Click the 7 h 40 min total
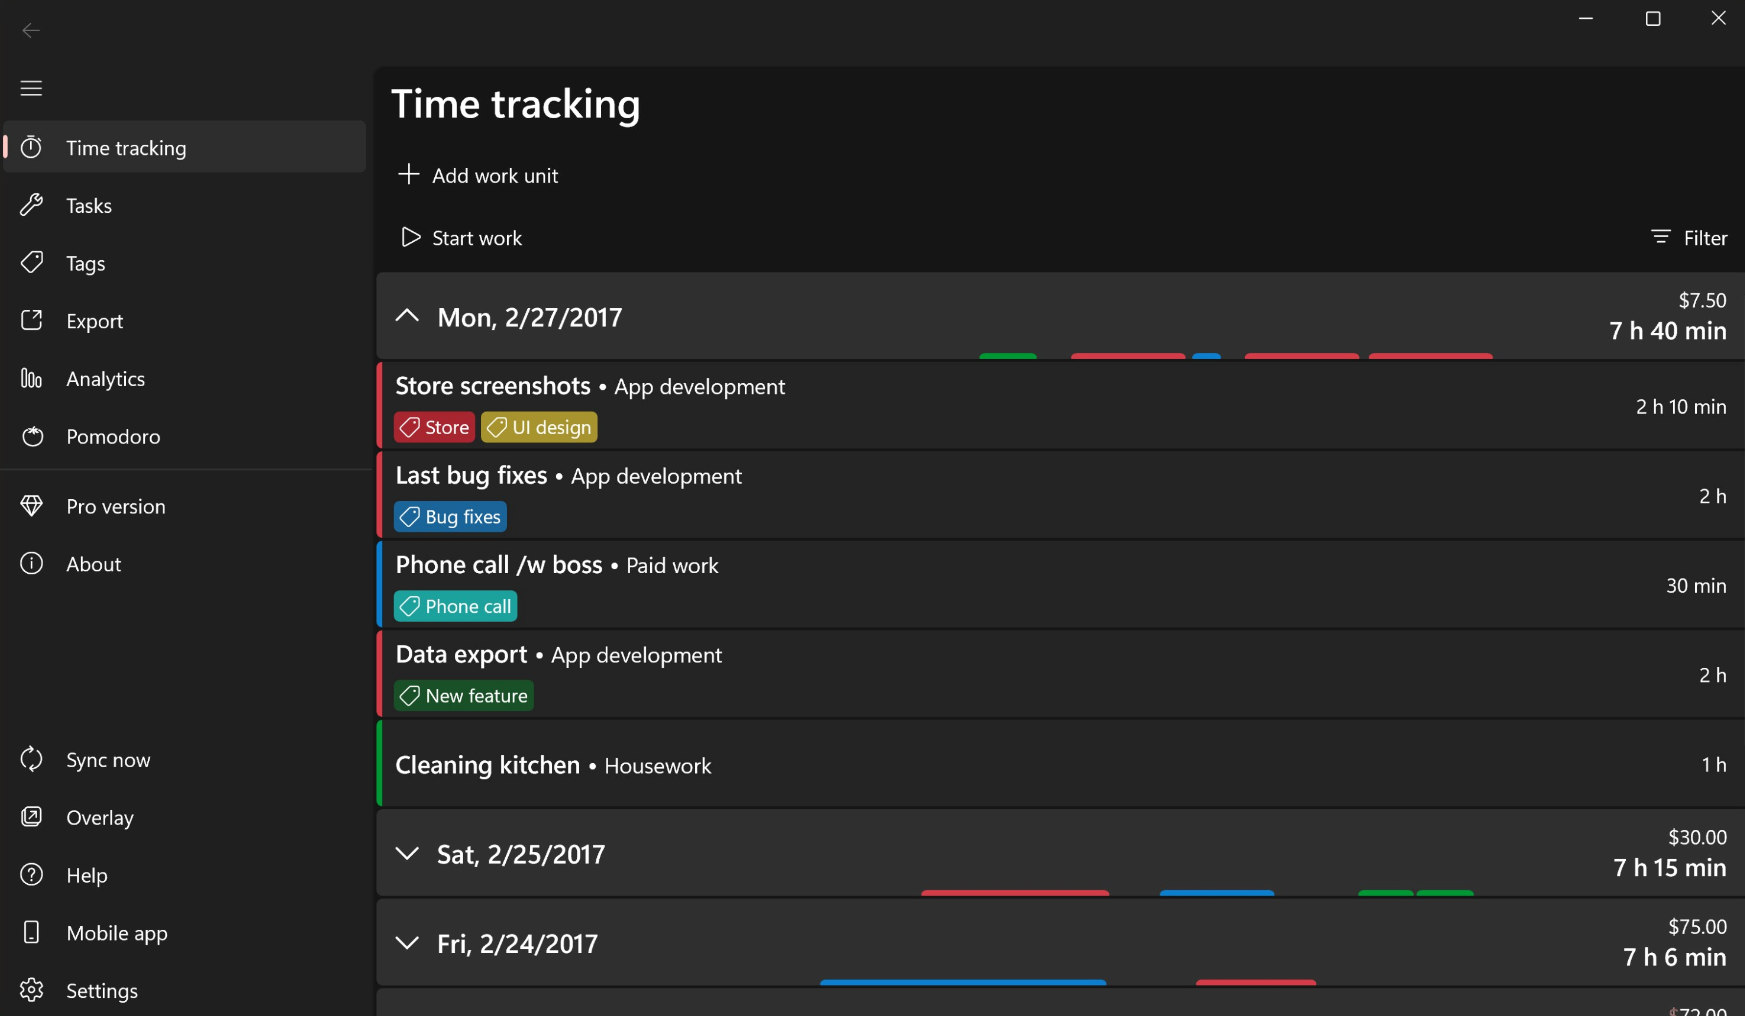Viewport: 1745px width, 1016px height. point(1667,331)
